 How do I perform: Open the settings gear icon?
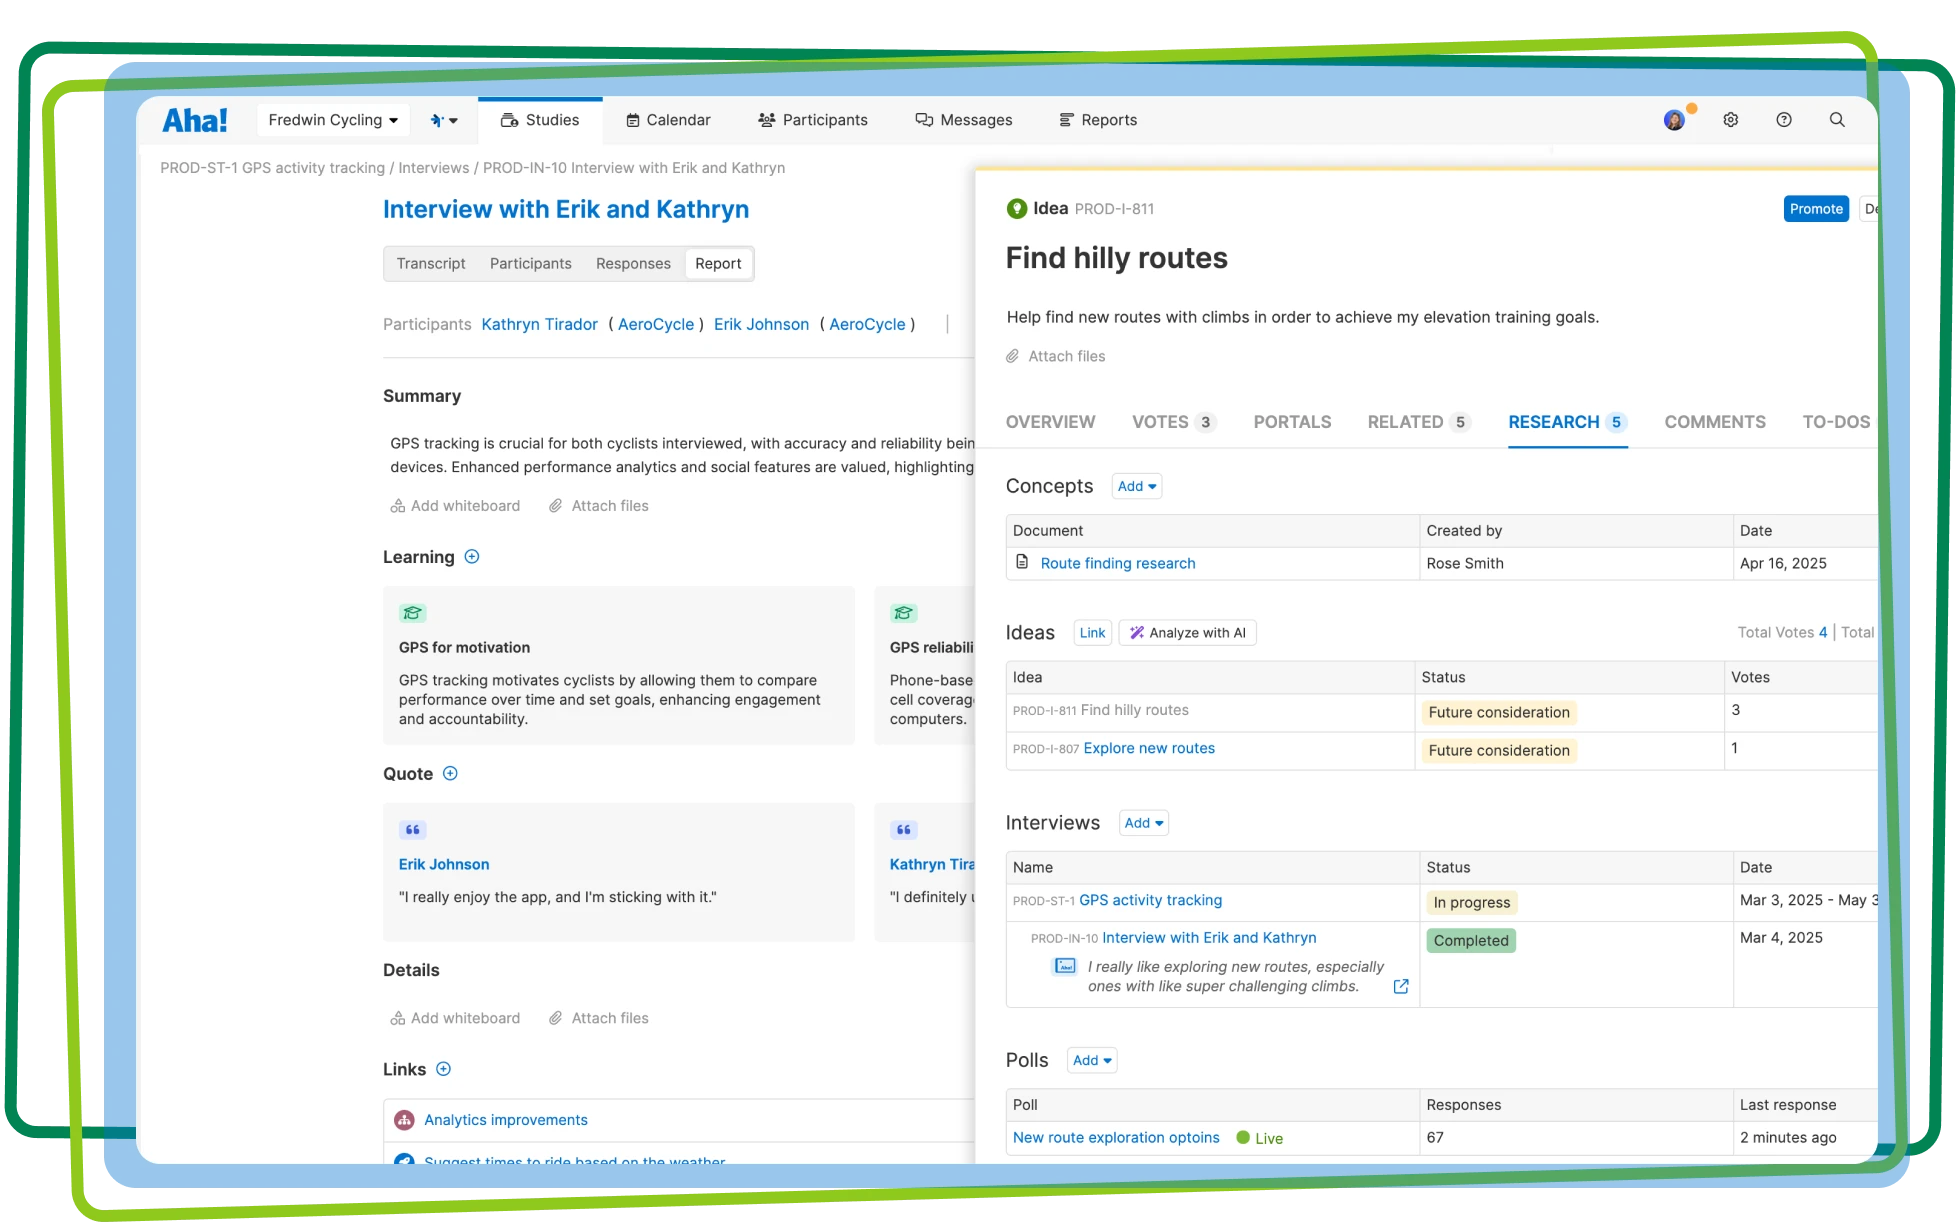(x=1731, y=119)
